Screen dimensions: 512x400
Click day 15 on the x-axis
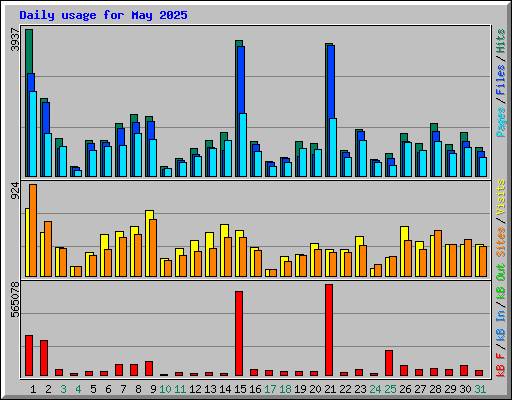pos(240,389)
